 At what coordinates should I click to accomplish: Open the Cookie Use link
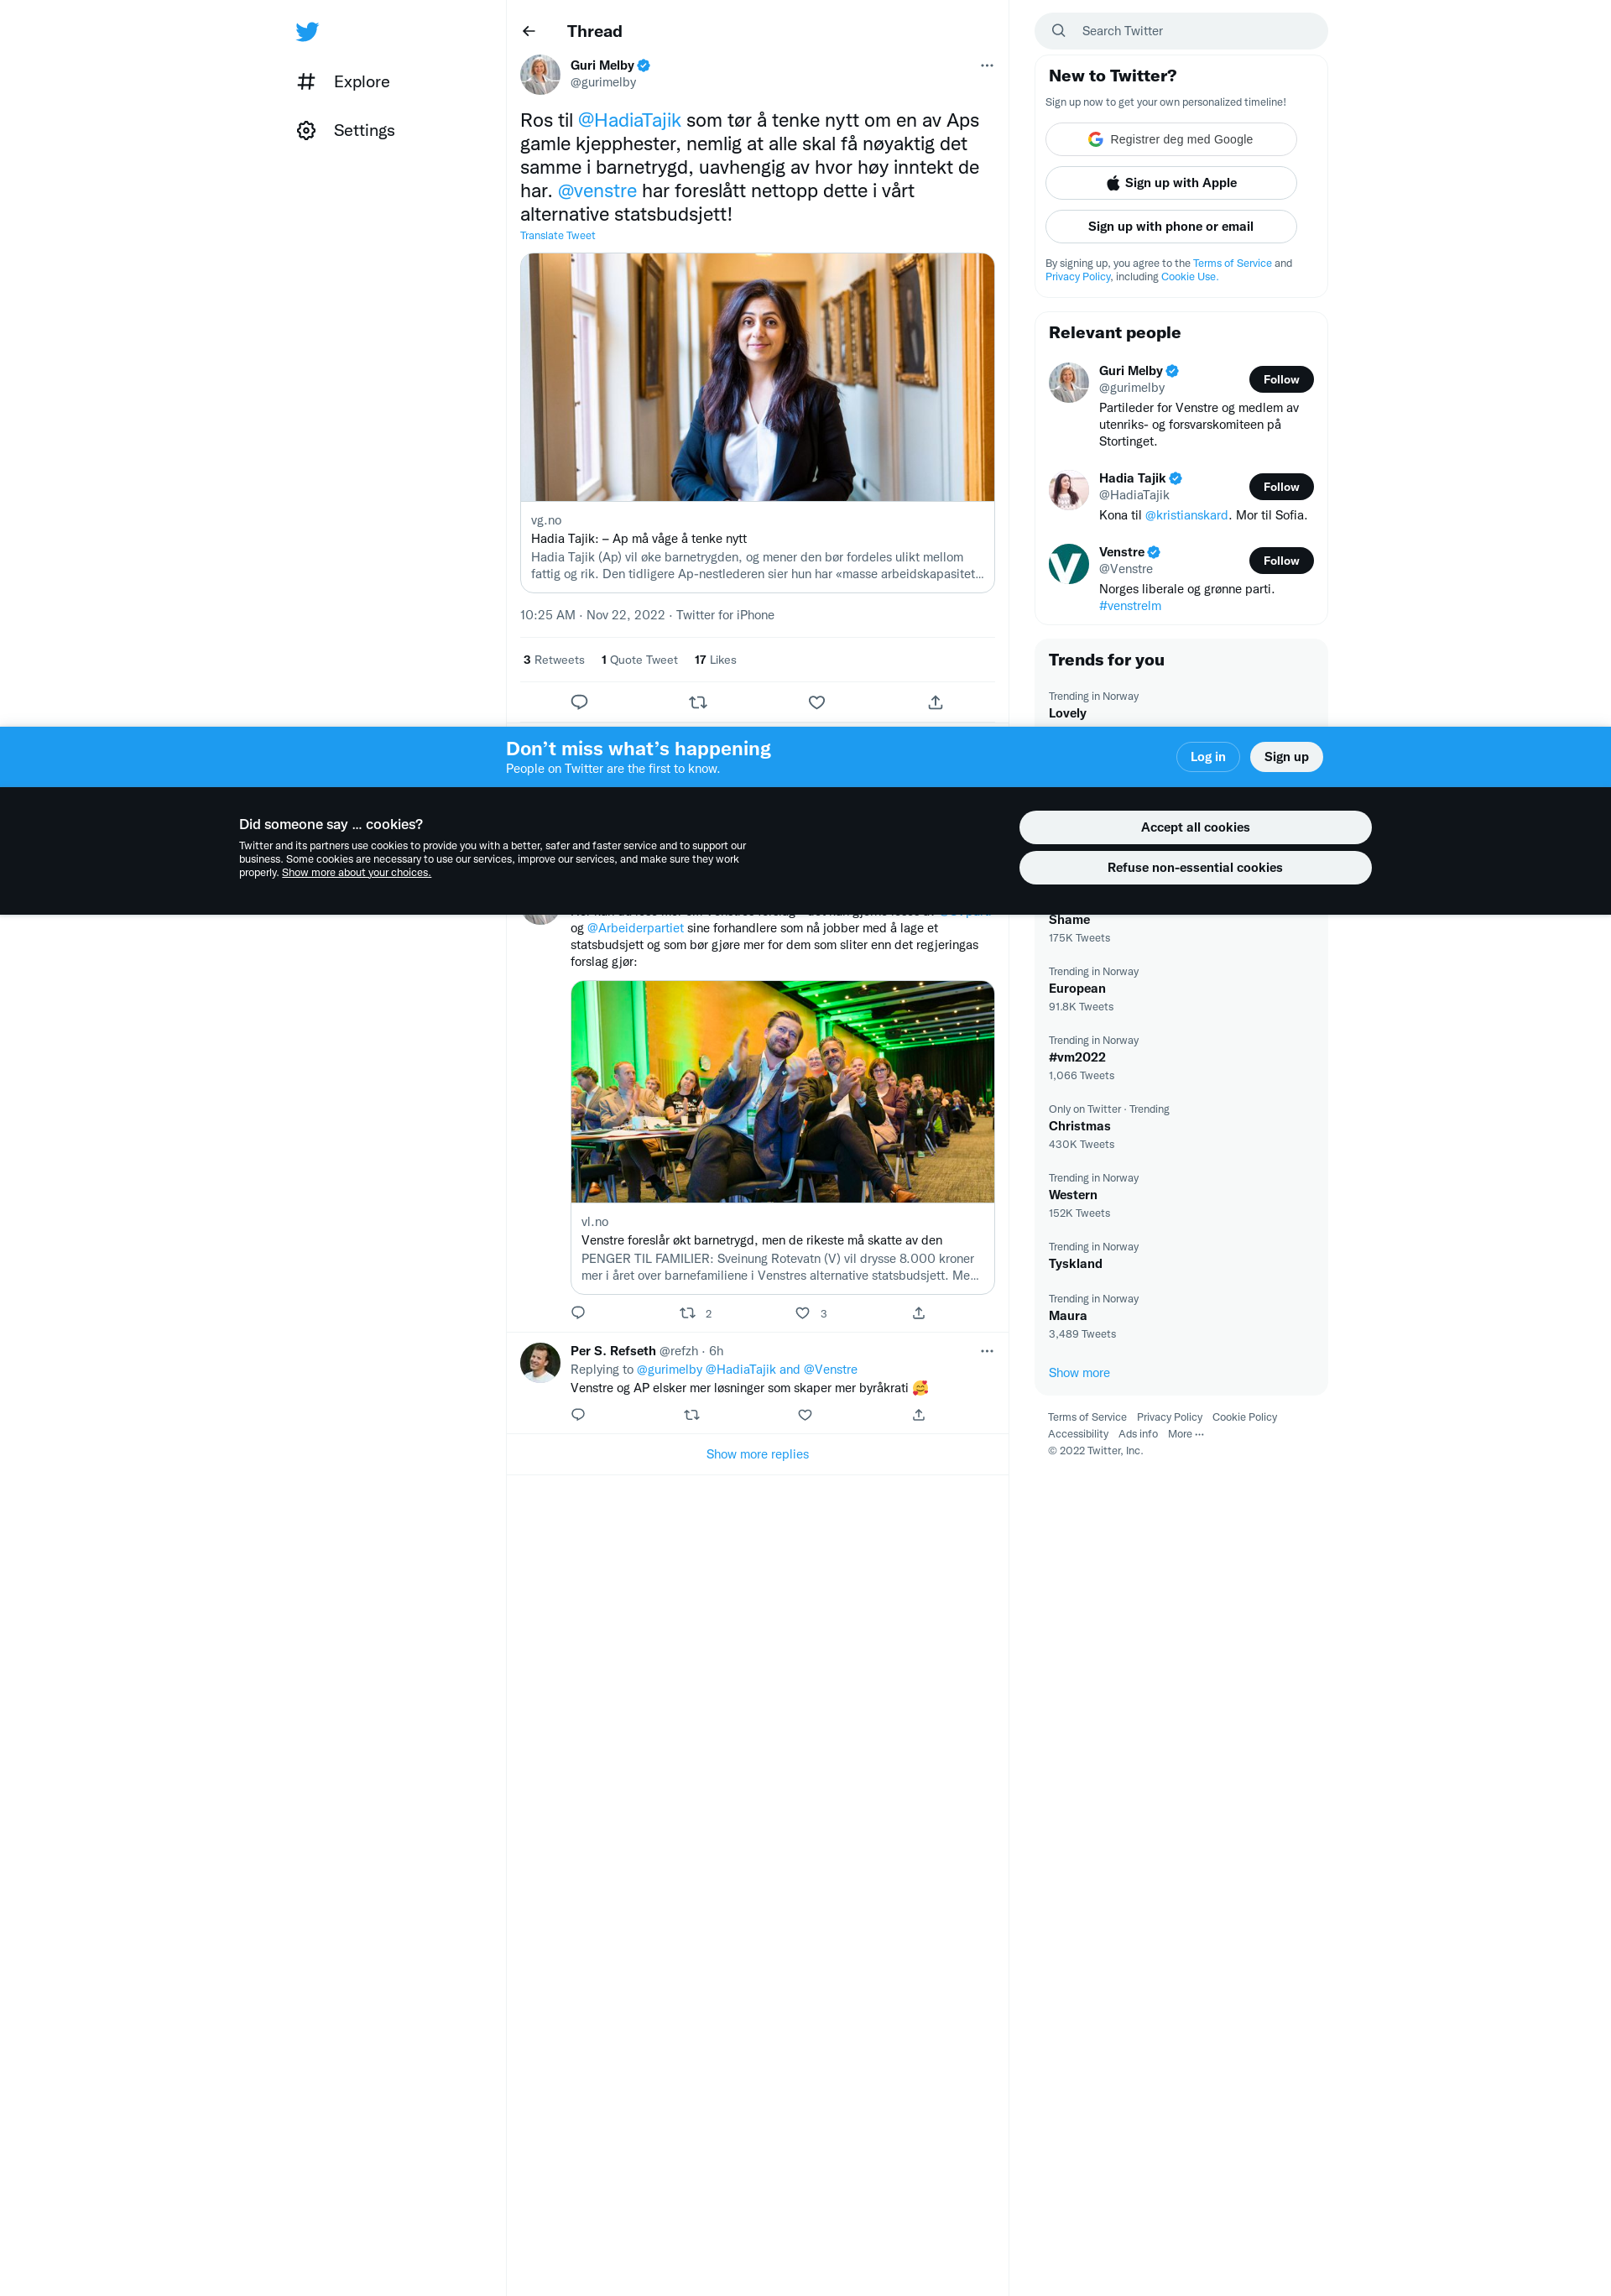tap(1189, 277)
